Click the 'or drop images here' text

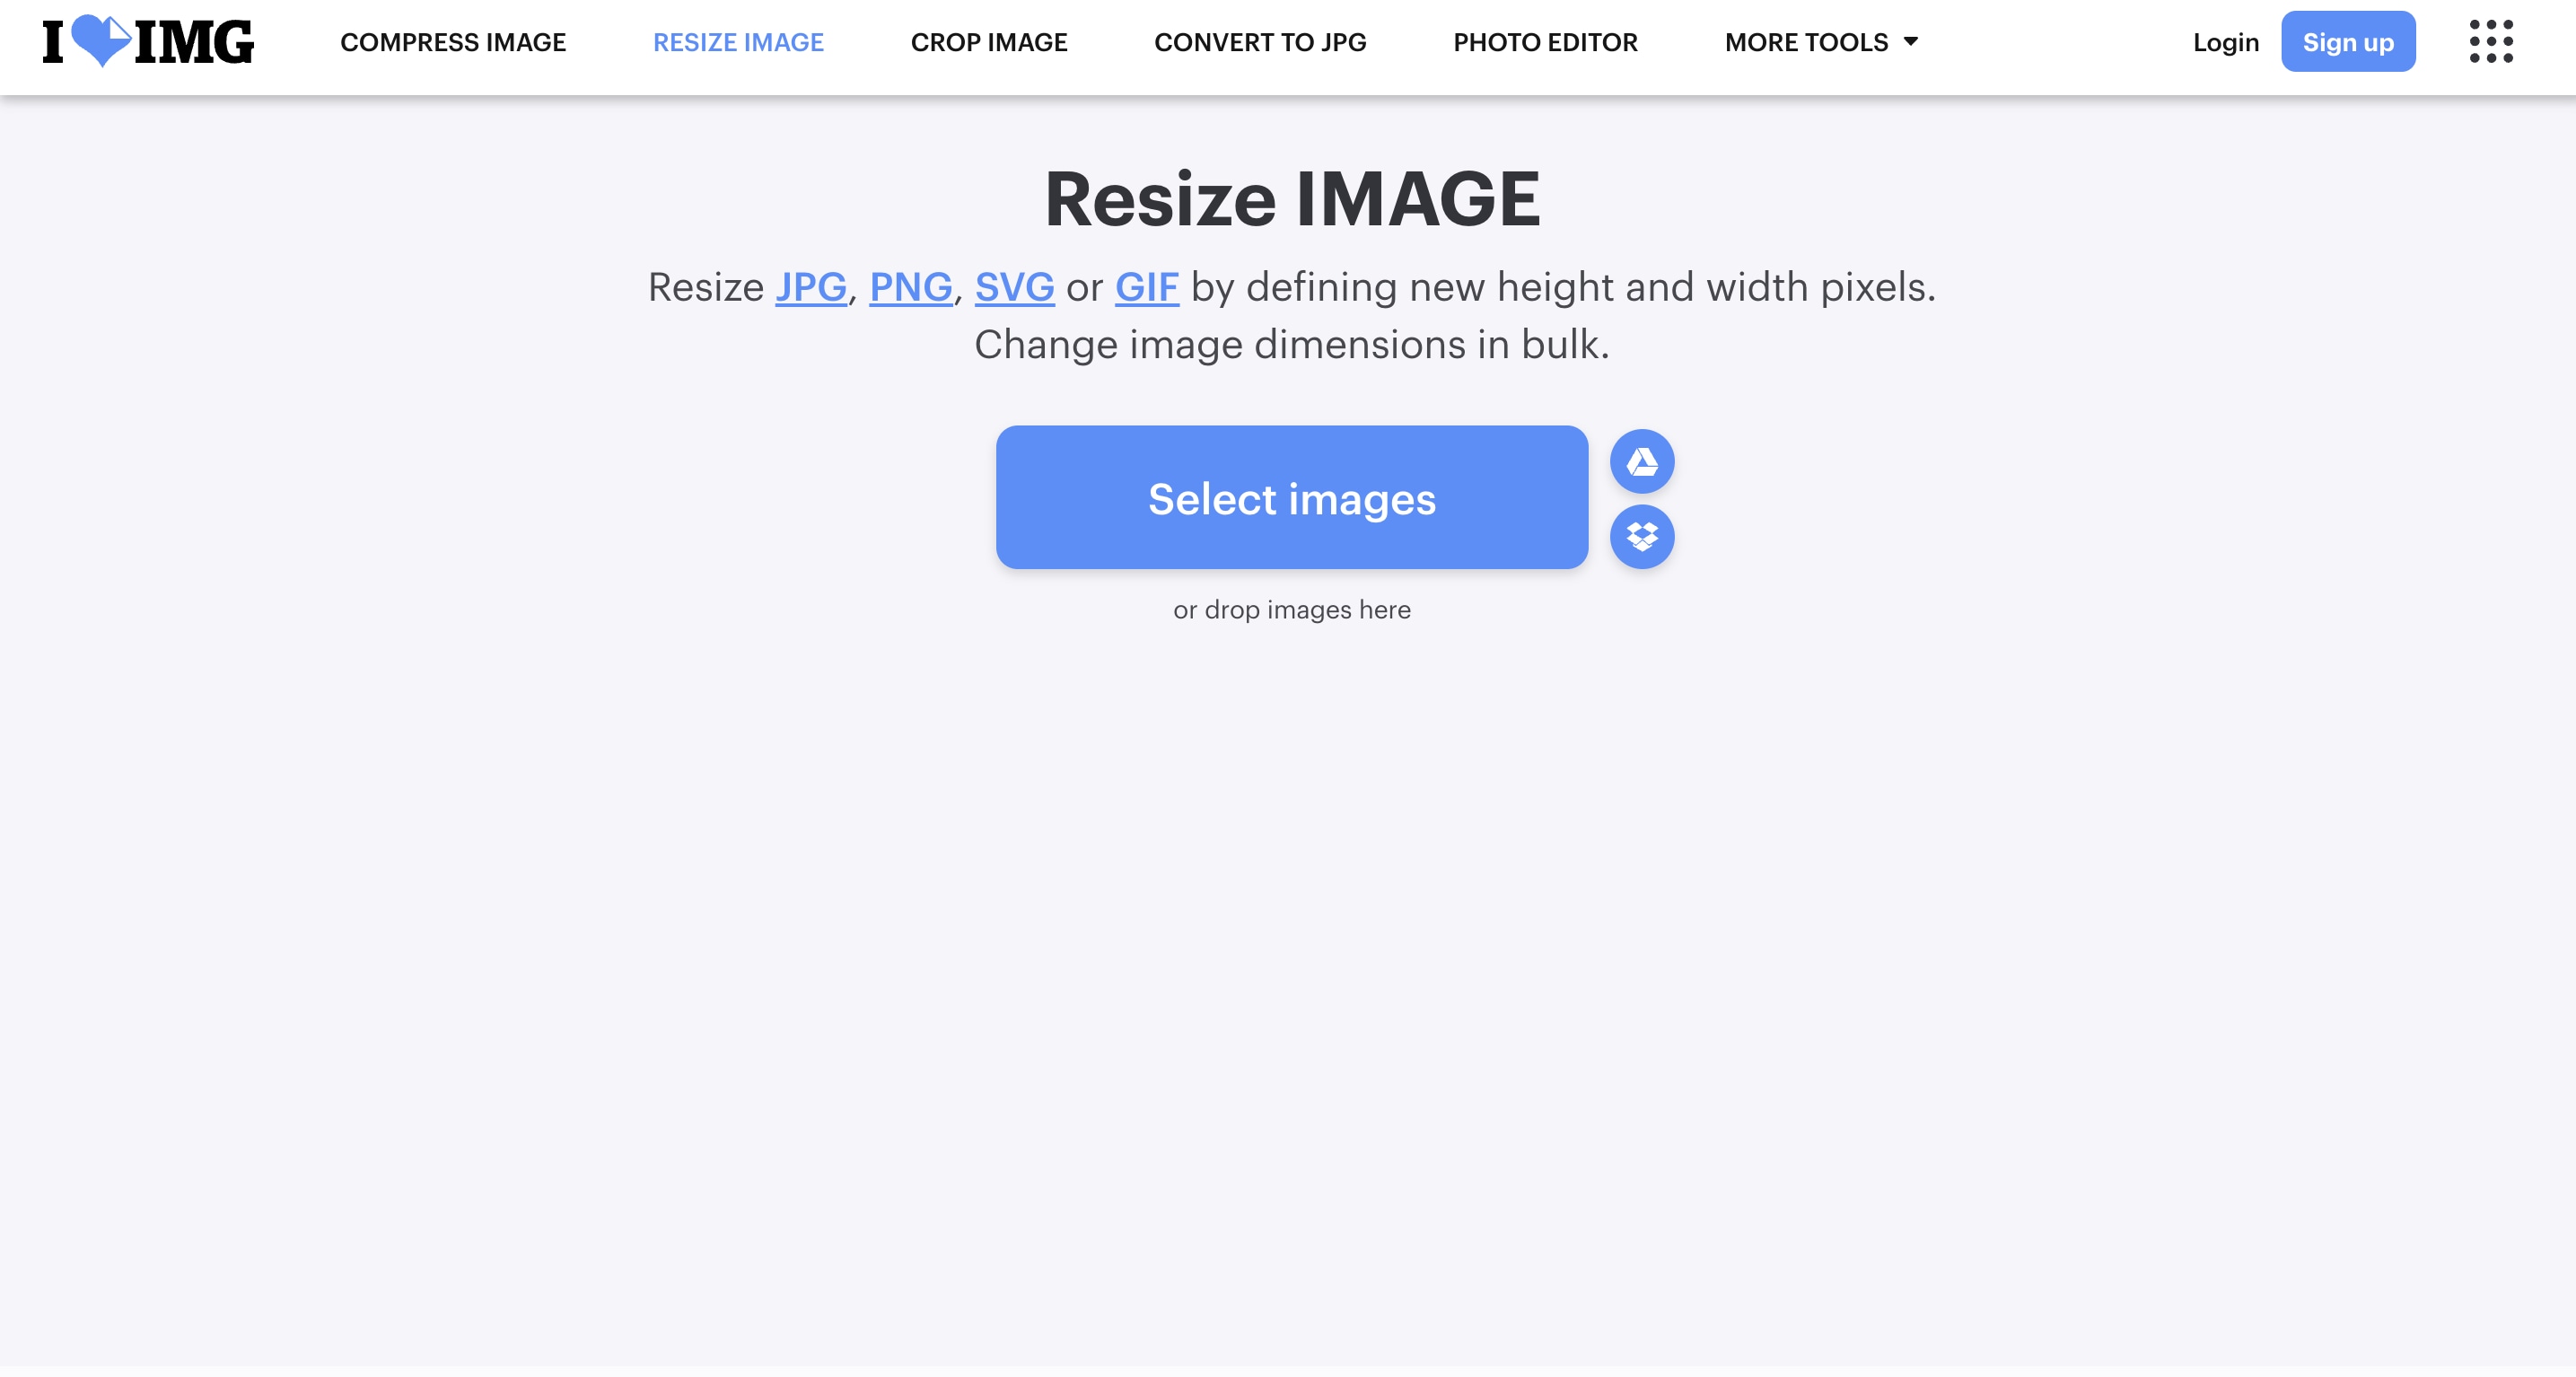[1292, 610]
